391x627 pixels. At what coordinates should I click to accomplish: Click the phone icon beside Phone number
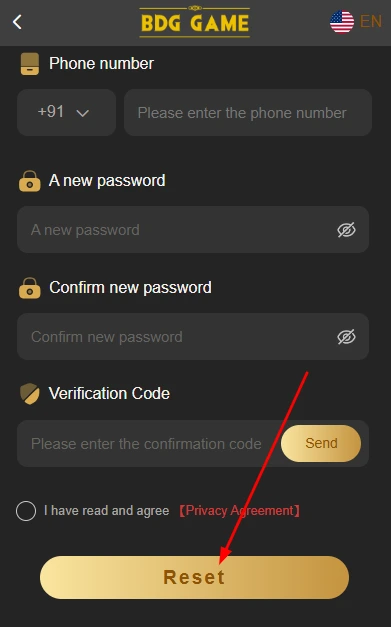point(30,64)
